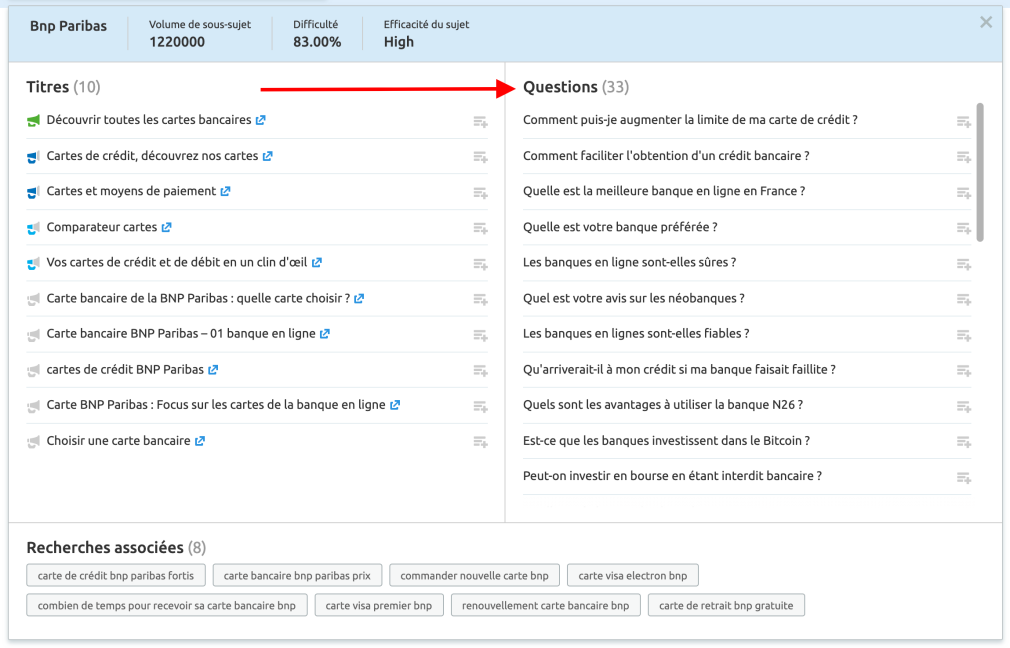Open external link for 'Cartes de crédit, découvrez nos cartes'
The image size is (1010, 648).
[267, 156]
